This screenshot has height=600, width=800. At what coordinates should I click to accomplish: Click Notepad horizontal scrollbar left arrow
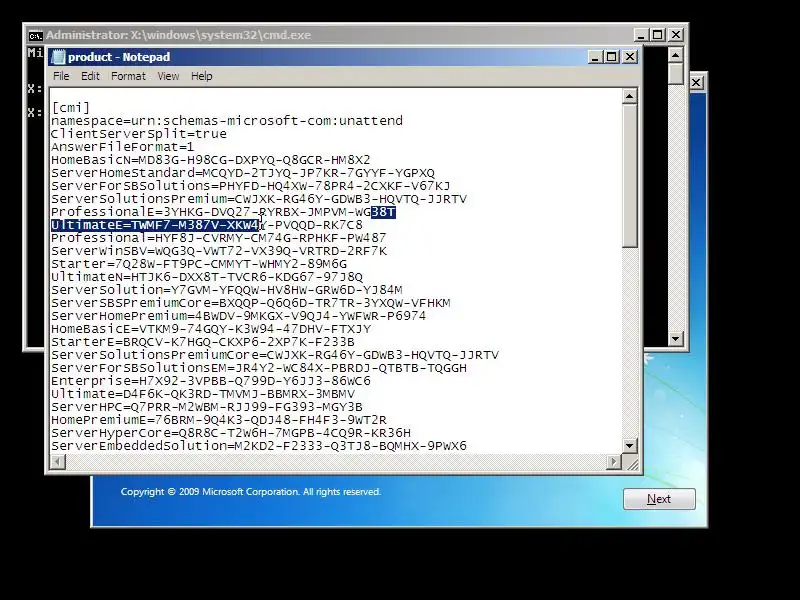click(x=58, y=462)
